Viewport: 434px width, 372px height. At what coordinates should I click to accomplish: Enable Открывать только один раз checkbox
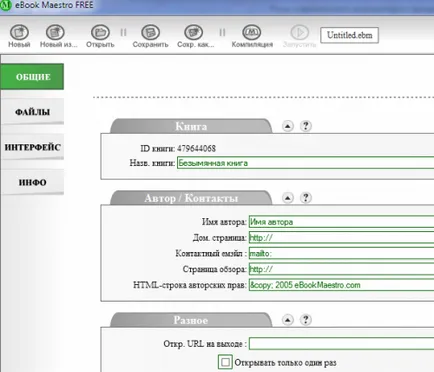click(225, 362)
